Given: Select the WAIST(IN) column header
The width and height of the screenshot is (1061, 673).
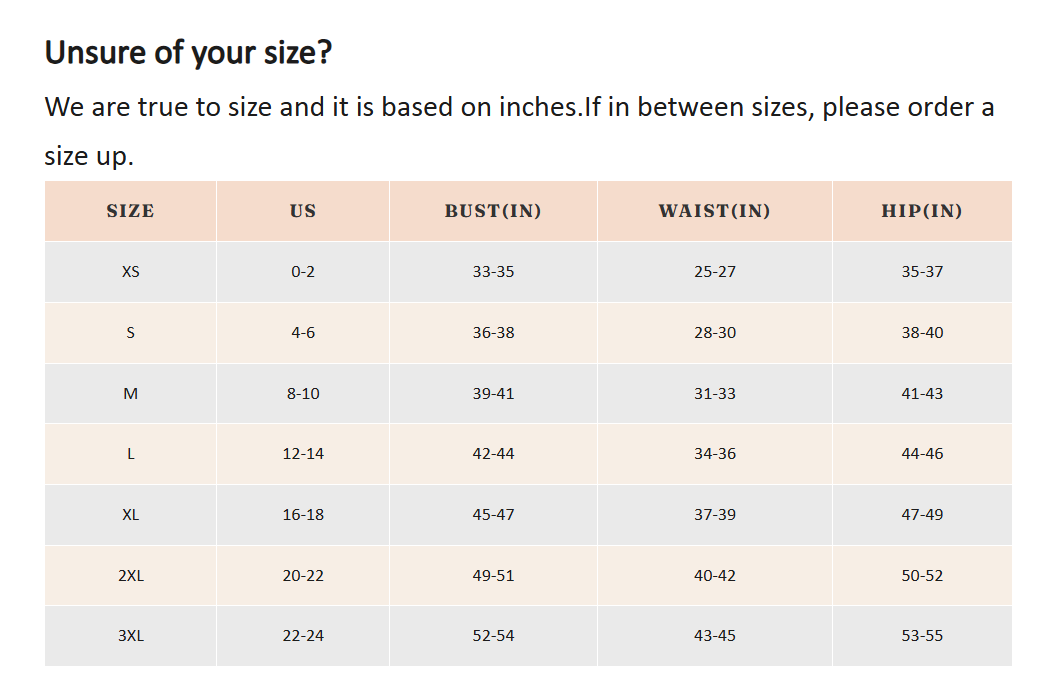Looking at the screenshot, I should coord(714,211).
